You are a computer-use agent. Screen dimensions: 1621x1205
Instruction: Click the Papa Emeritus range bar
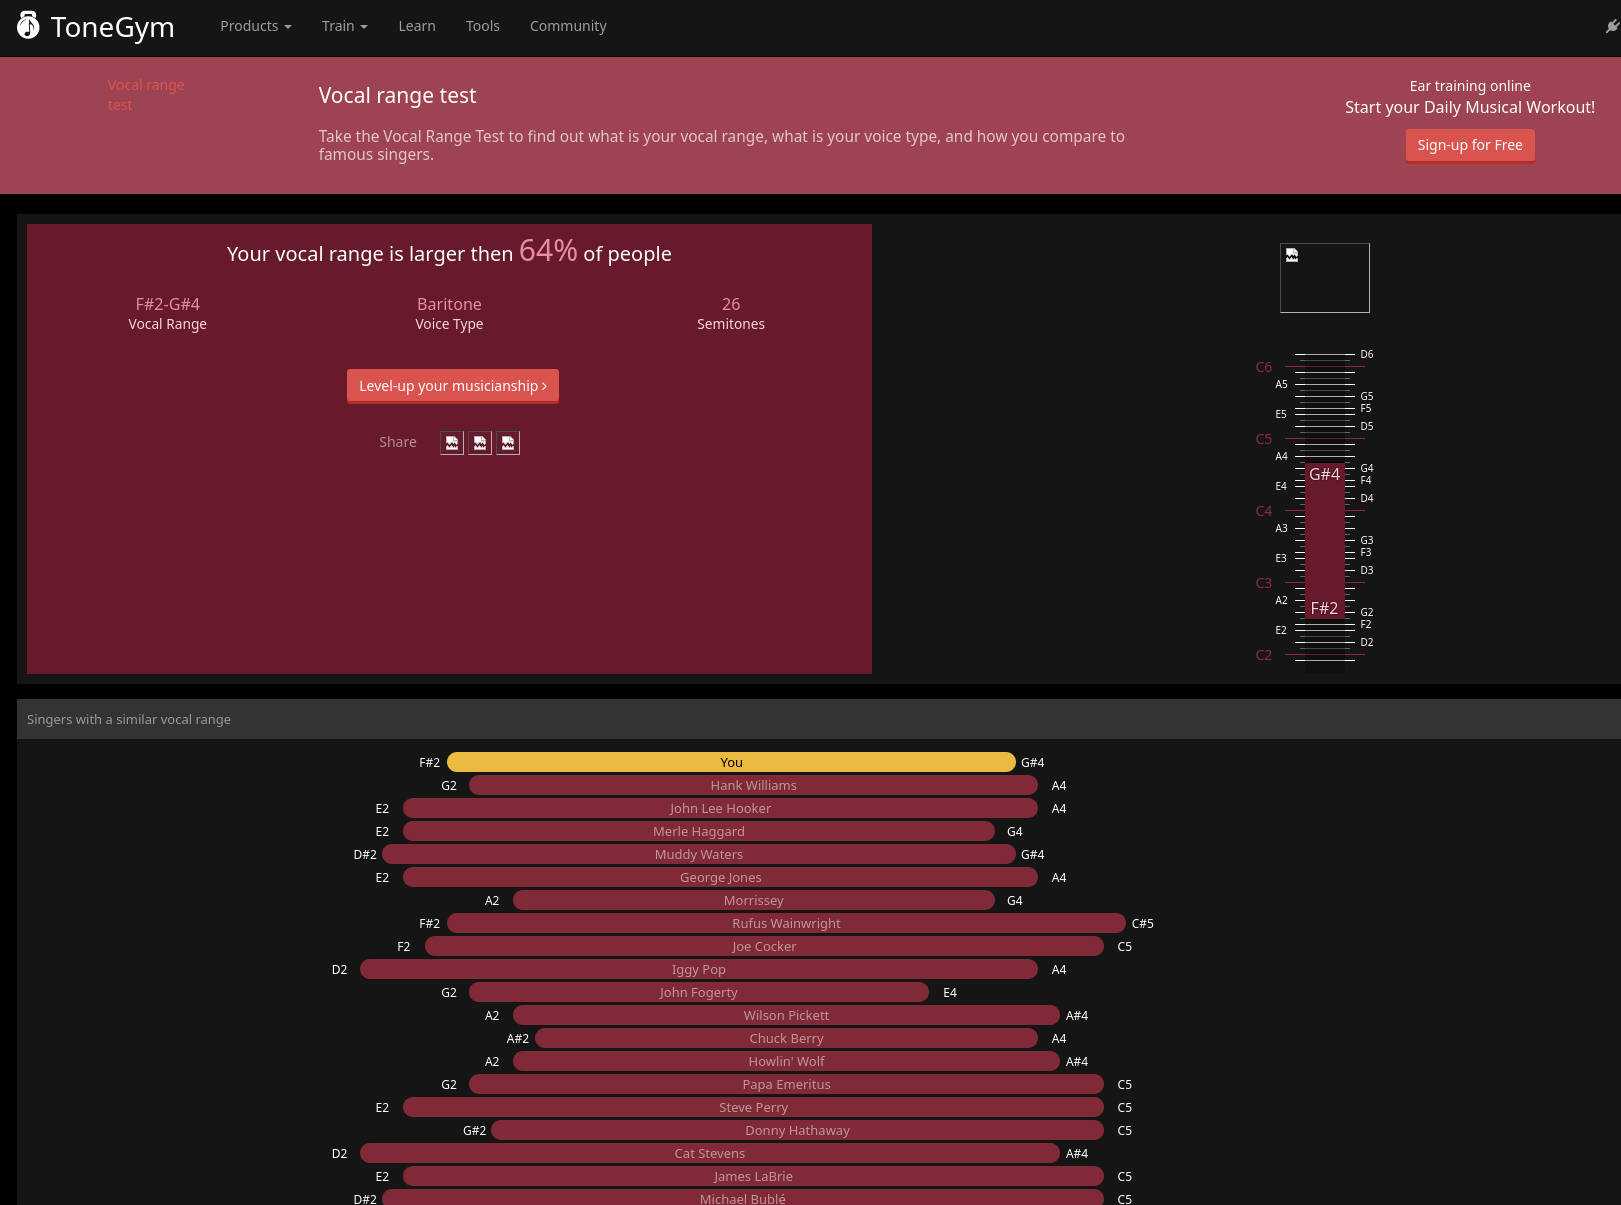(787, 1084)
